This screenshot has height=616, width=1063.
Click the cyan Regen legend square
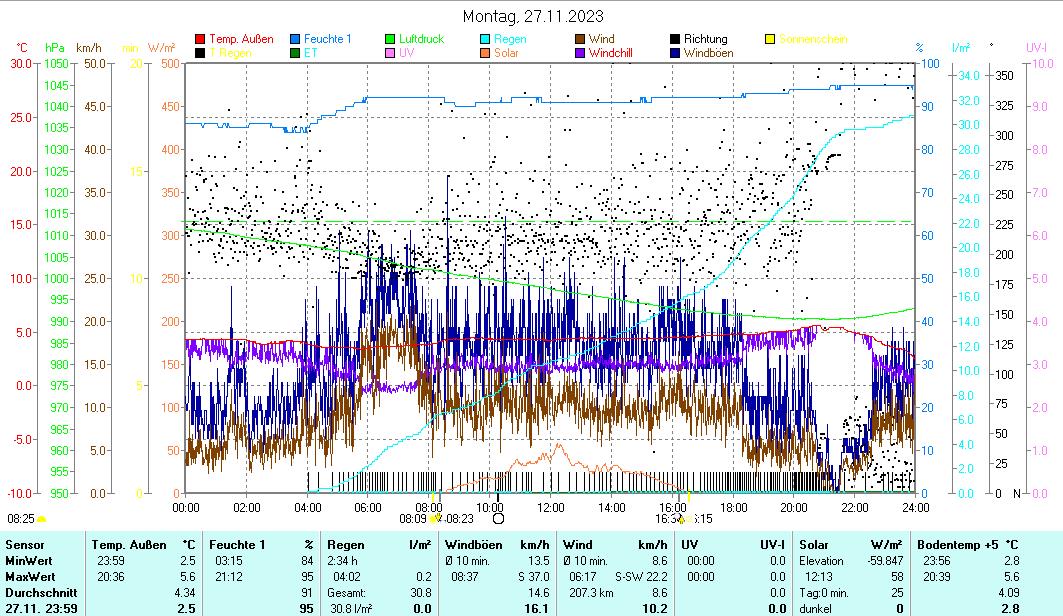tap(485, 39)
